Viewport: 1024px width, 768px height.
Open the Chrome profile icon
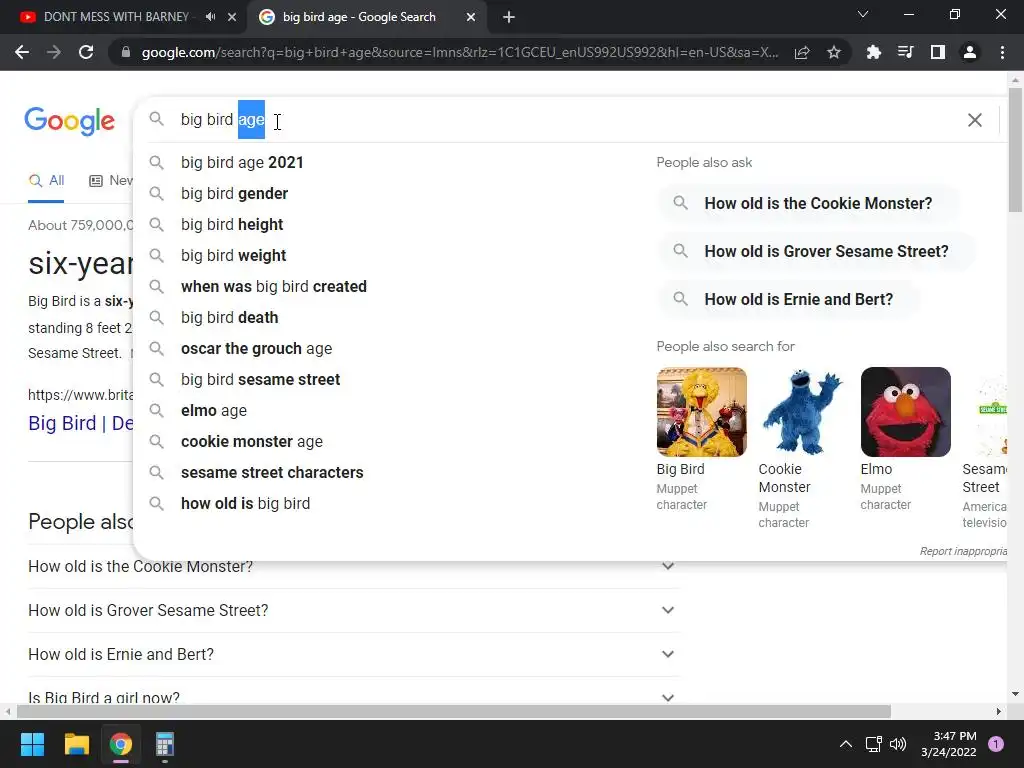pos(970,52)
